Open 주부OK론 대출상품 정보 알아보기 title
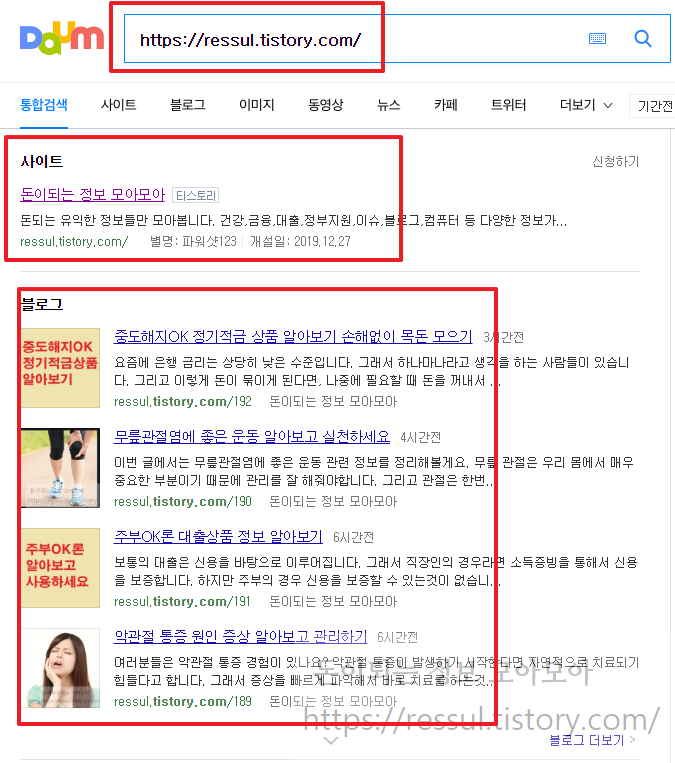This screenshot has width=675, height=763. 218,536
